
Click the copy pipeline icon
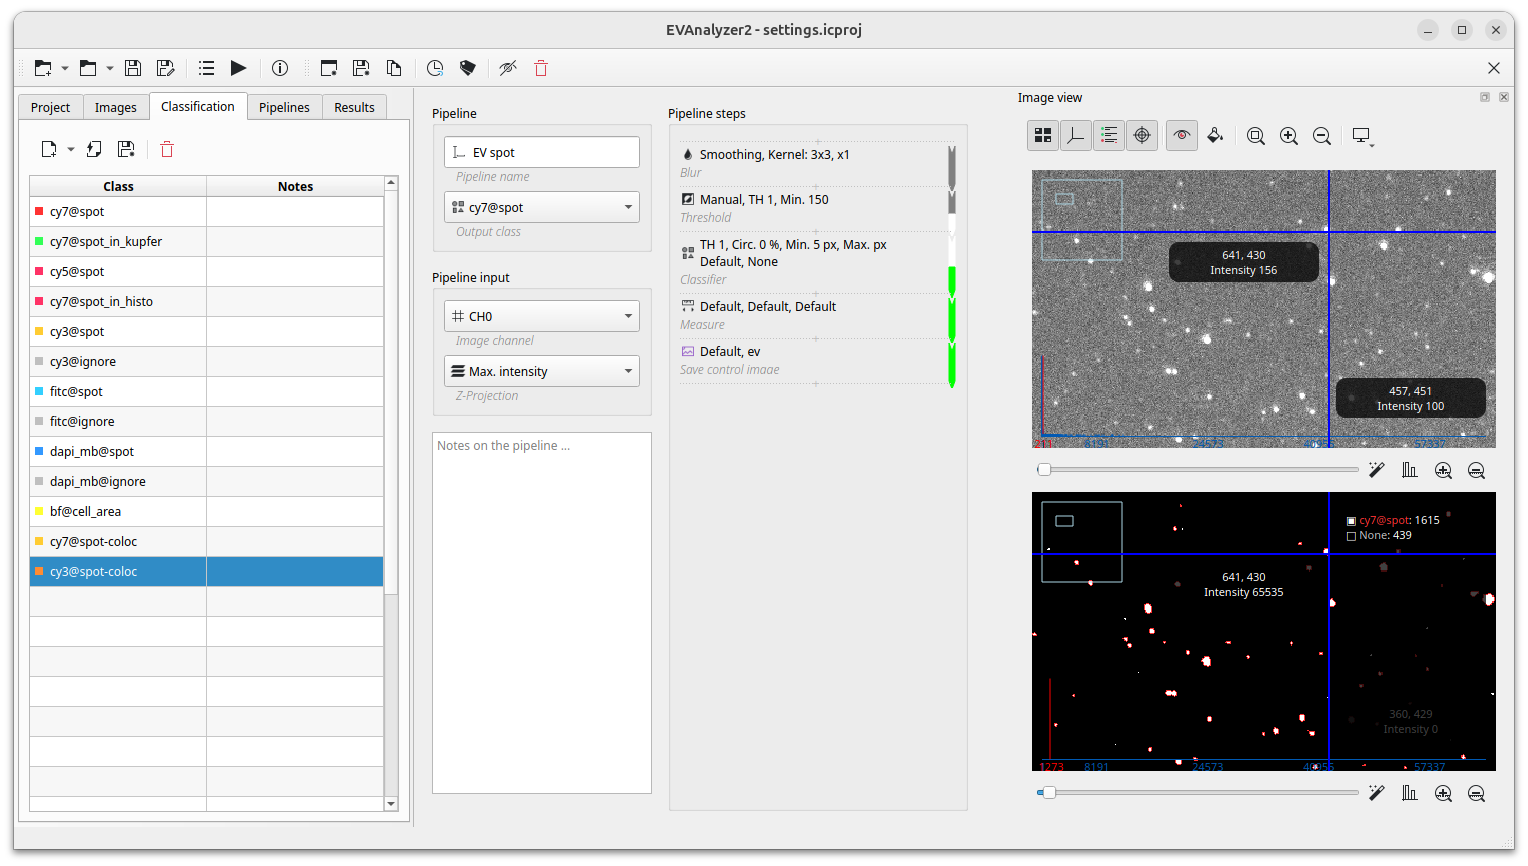pos(394,68)
